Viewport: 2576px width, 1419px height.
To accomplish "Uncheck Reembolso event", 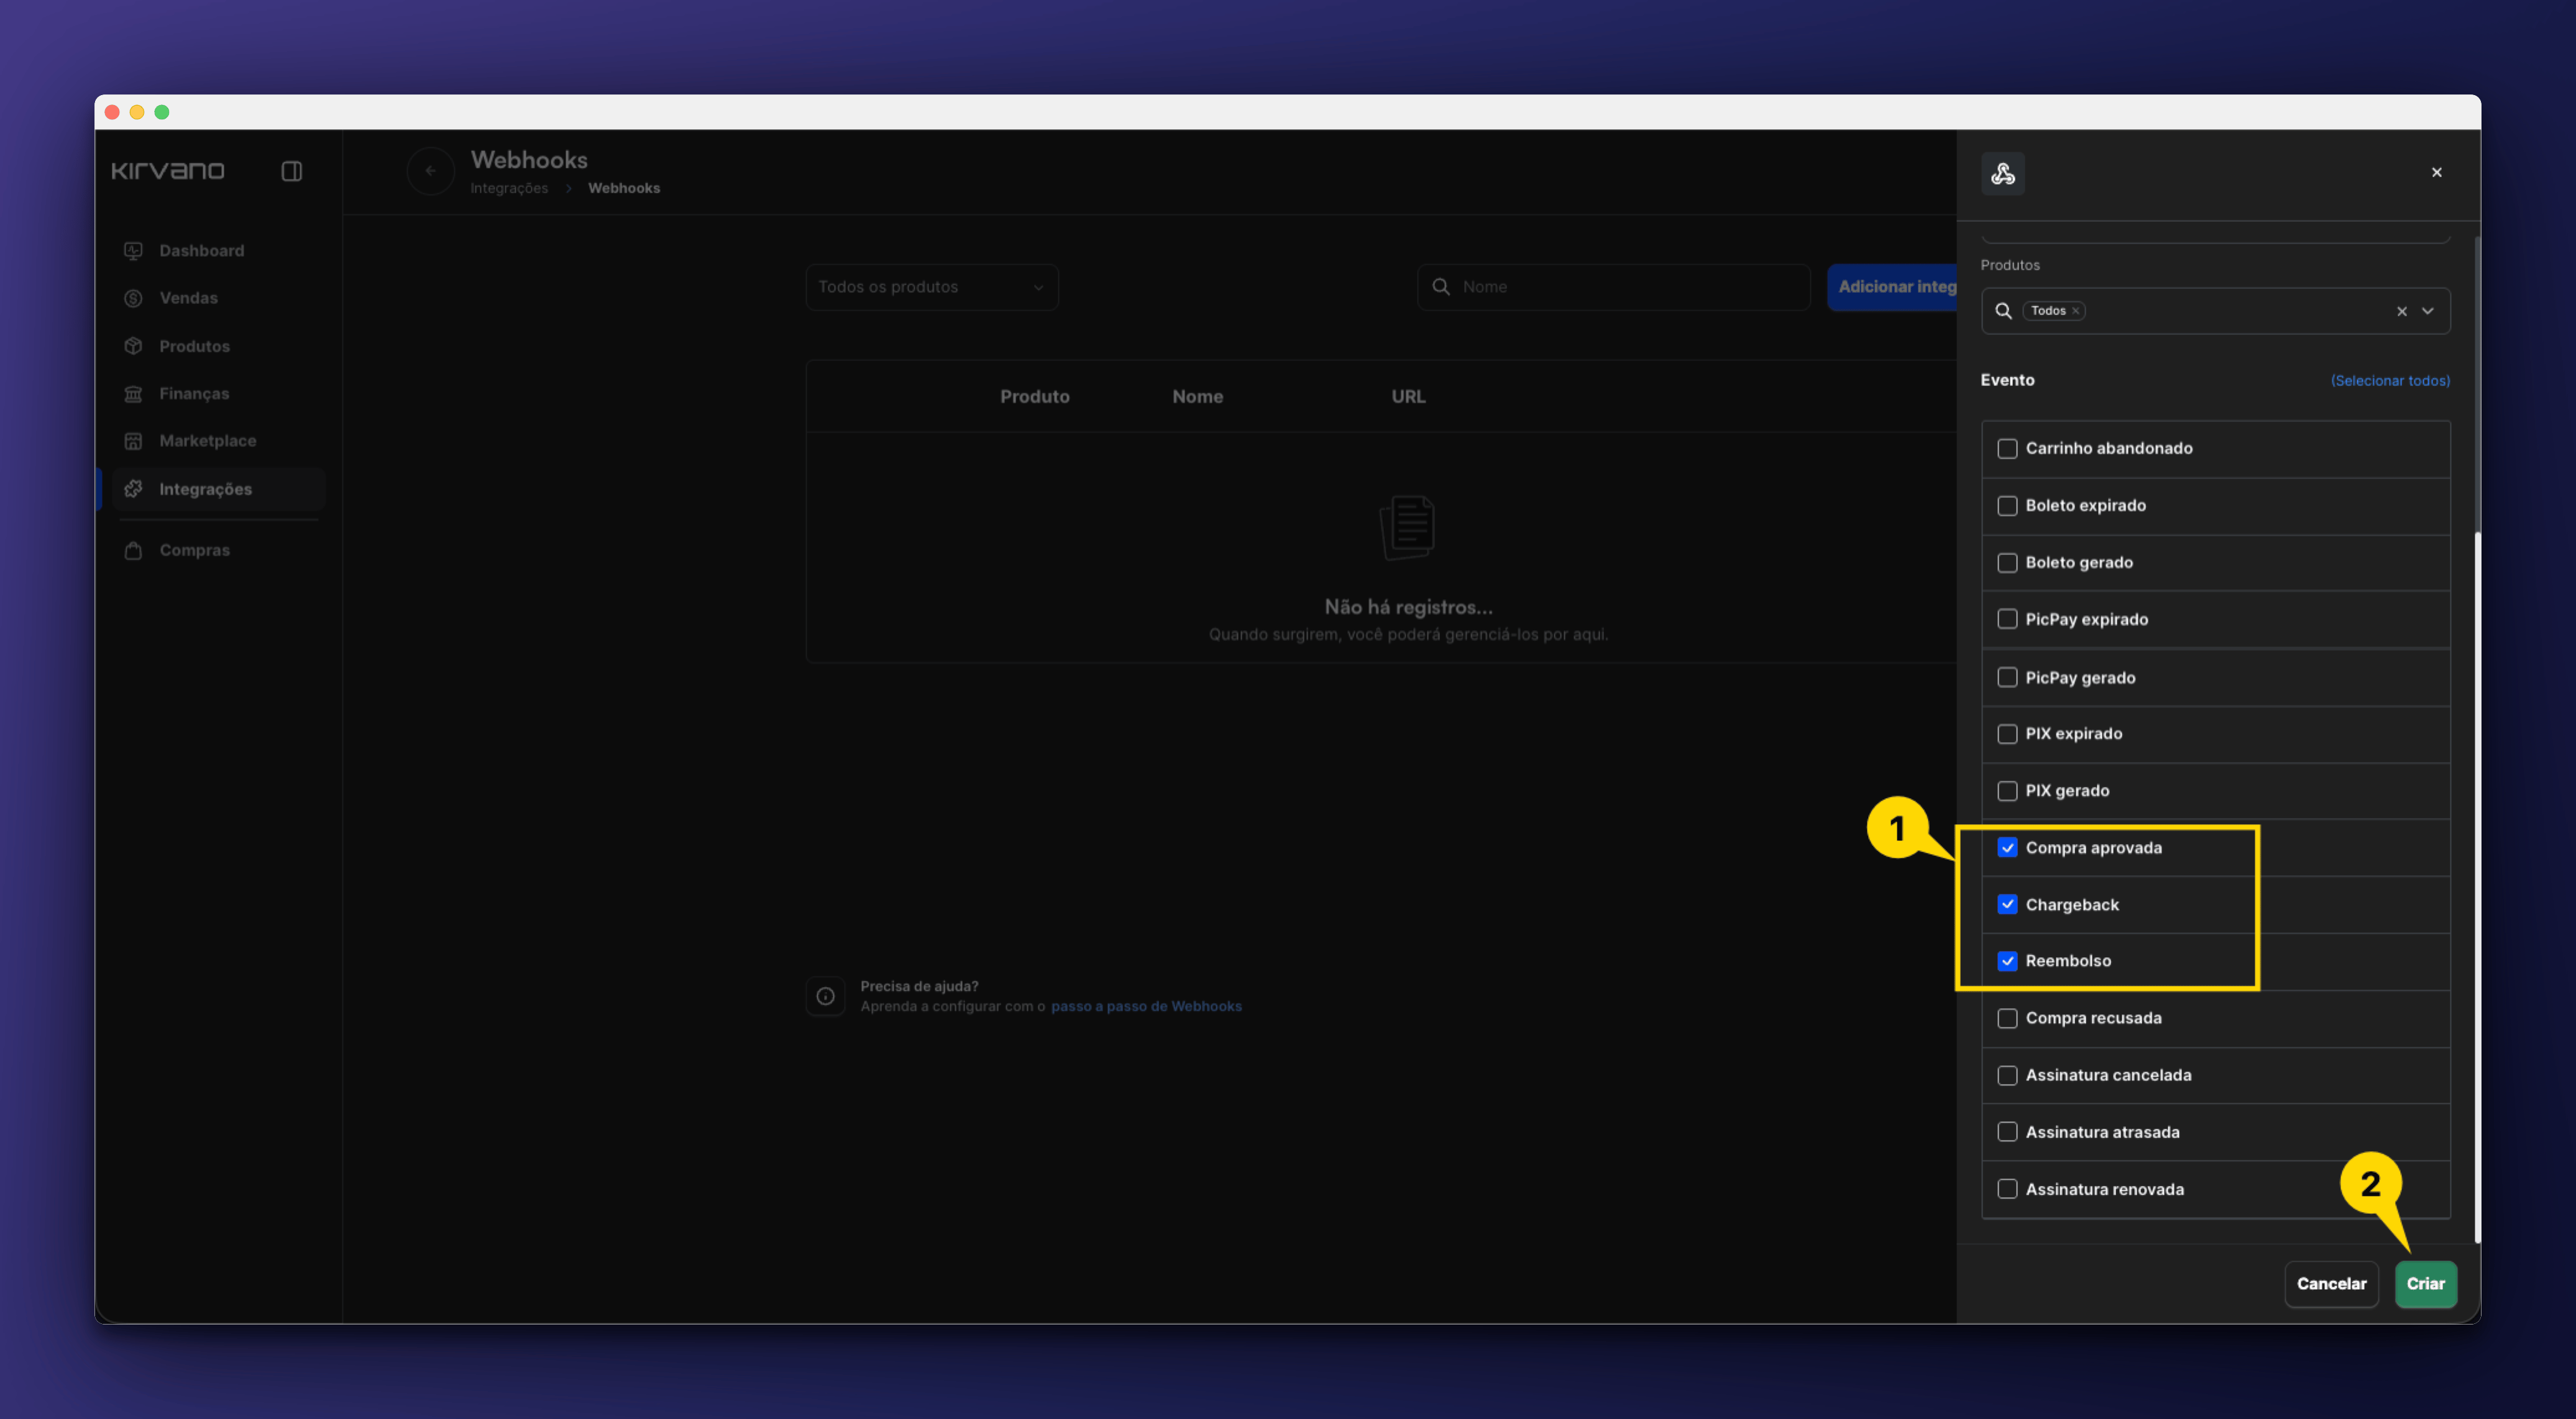I will click(2007, 961).
